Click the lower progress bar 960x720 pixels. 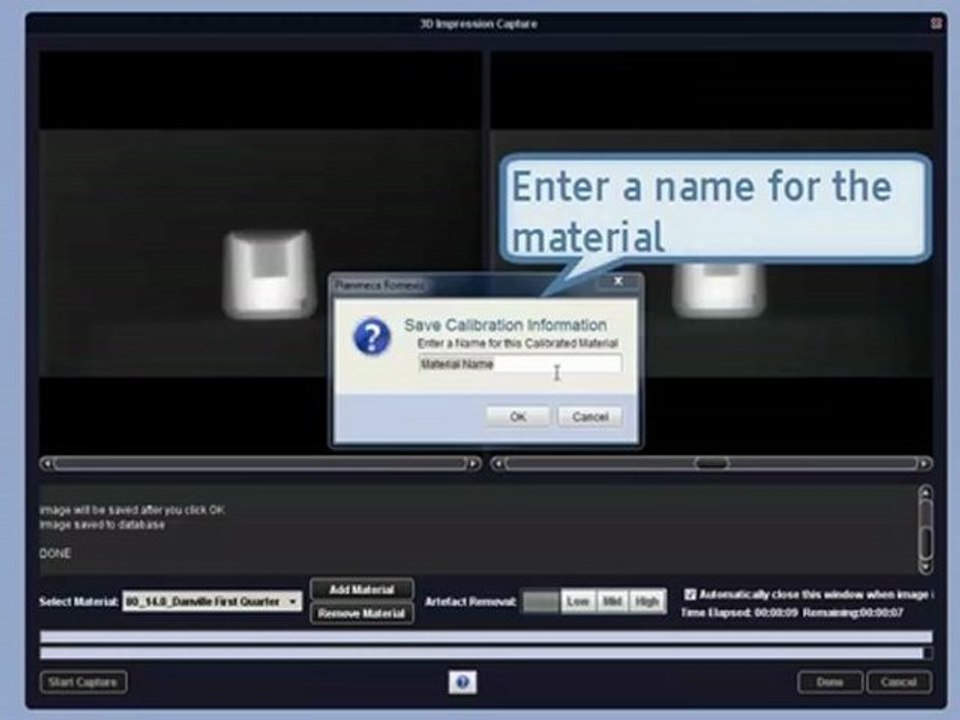486,653
